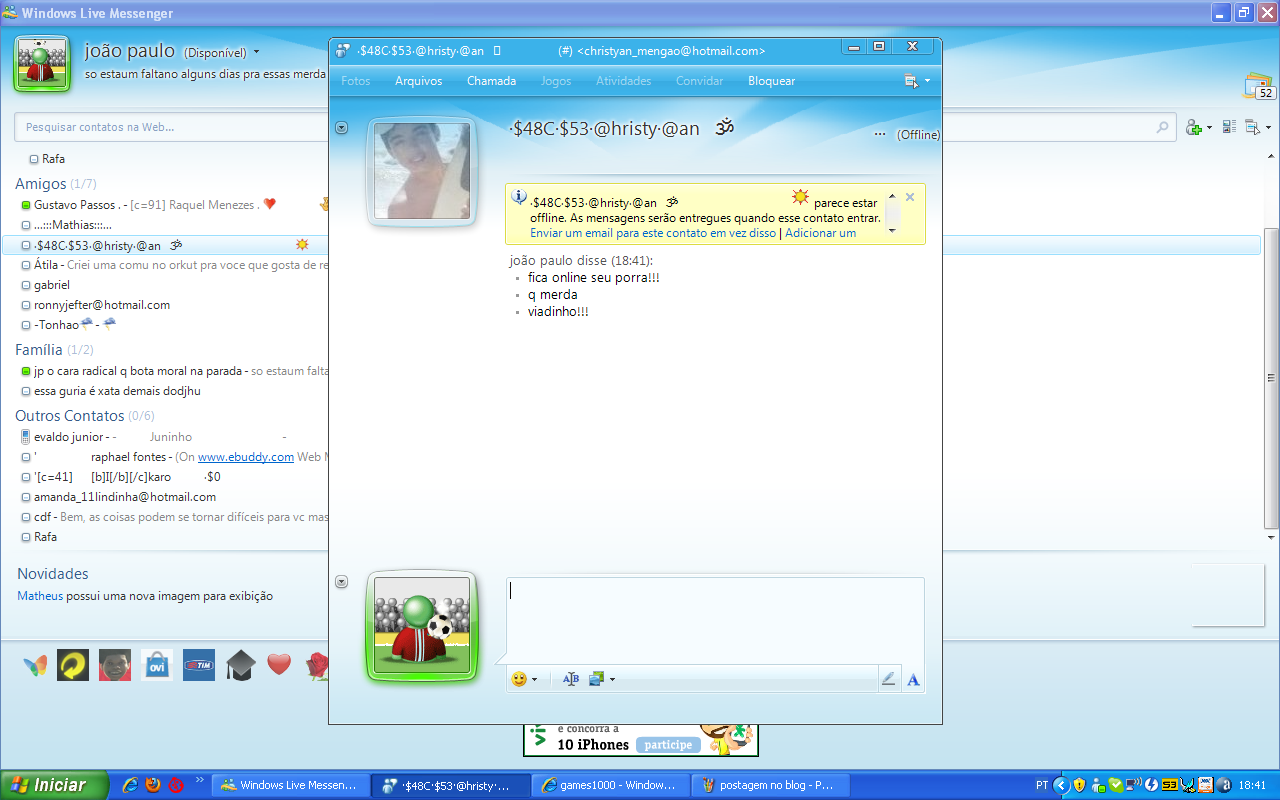This screenshot has height=800, width=1280.
Task: Launch Firefox from quick launch
Action: tap(153, 785)
